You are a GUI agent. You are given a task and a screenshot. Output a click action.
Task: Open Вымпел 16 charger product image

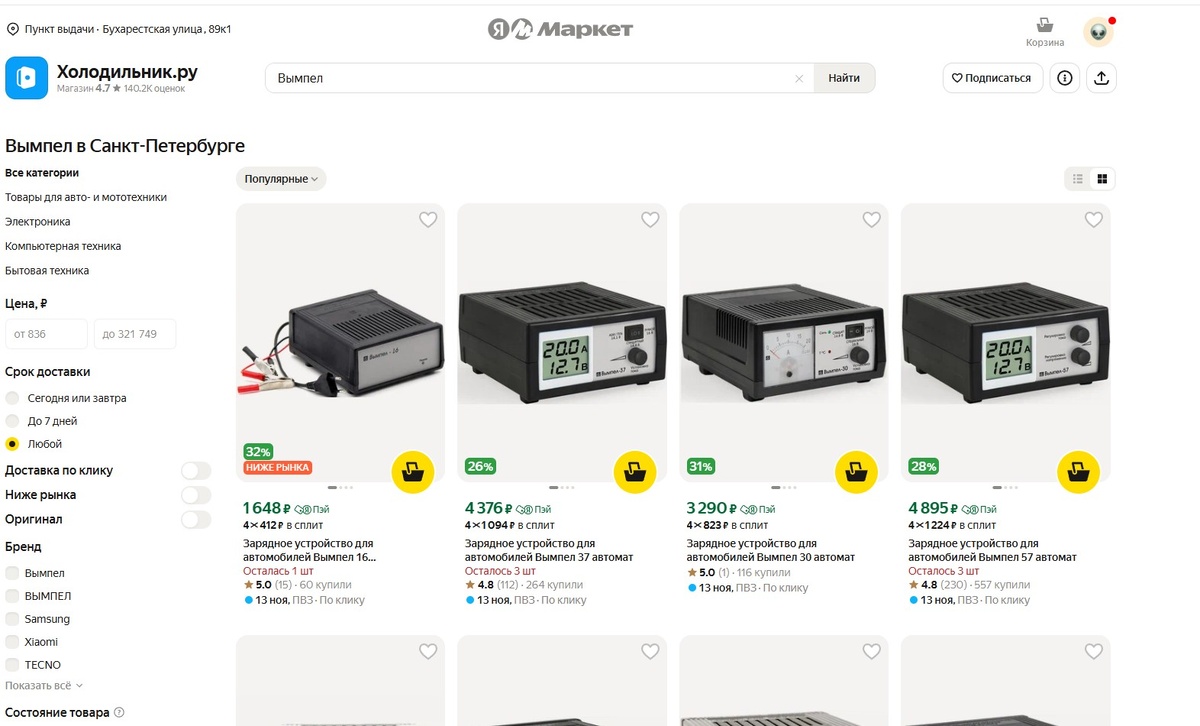340,343
